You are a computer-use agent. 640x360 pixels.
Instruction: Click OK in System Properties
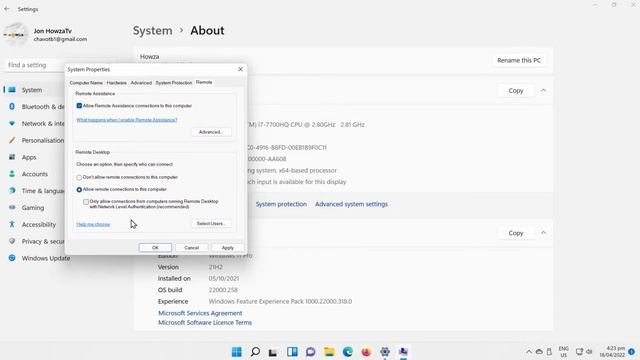pos(155,247)
